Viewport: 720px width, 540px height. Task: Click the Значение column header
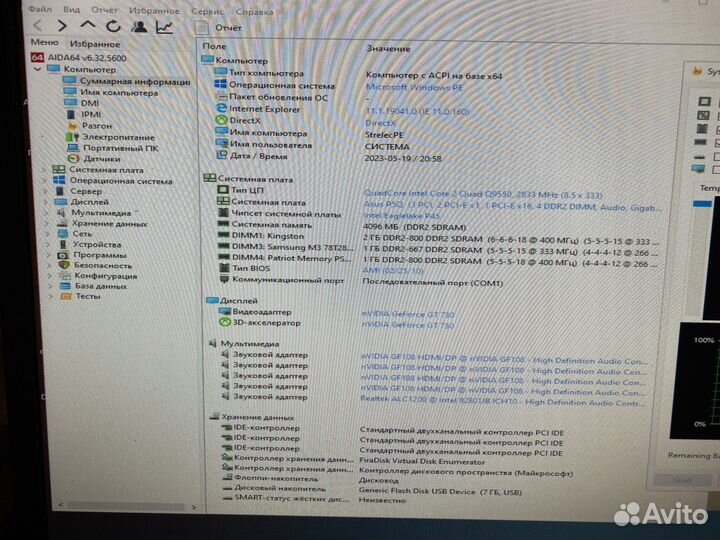click(388, 48)
